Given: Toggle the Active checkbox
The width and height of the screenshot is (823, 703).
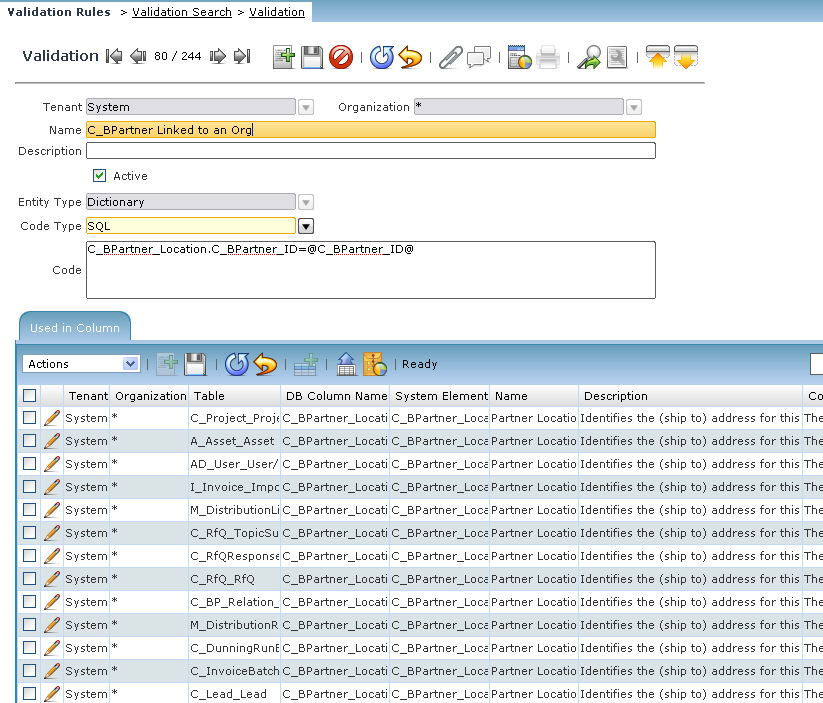Looking at the screenshot, I should 100,176.
